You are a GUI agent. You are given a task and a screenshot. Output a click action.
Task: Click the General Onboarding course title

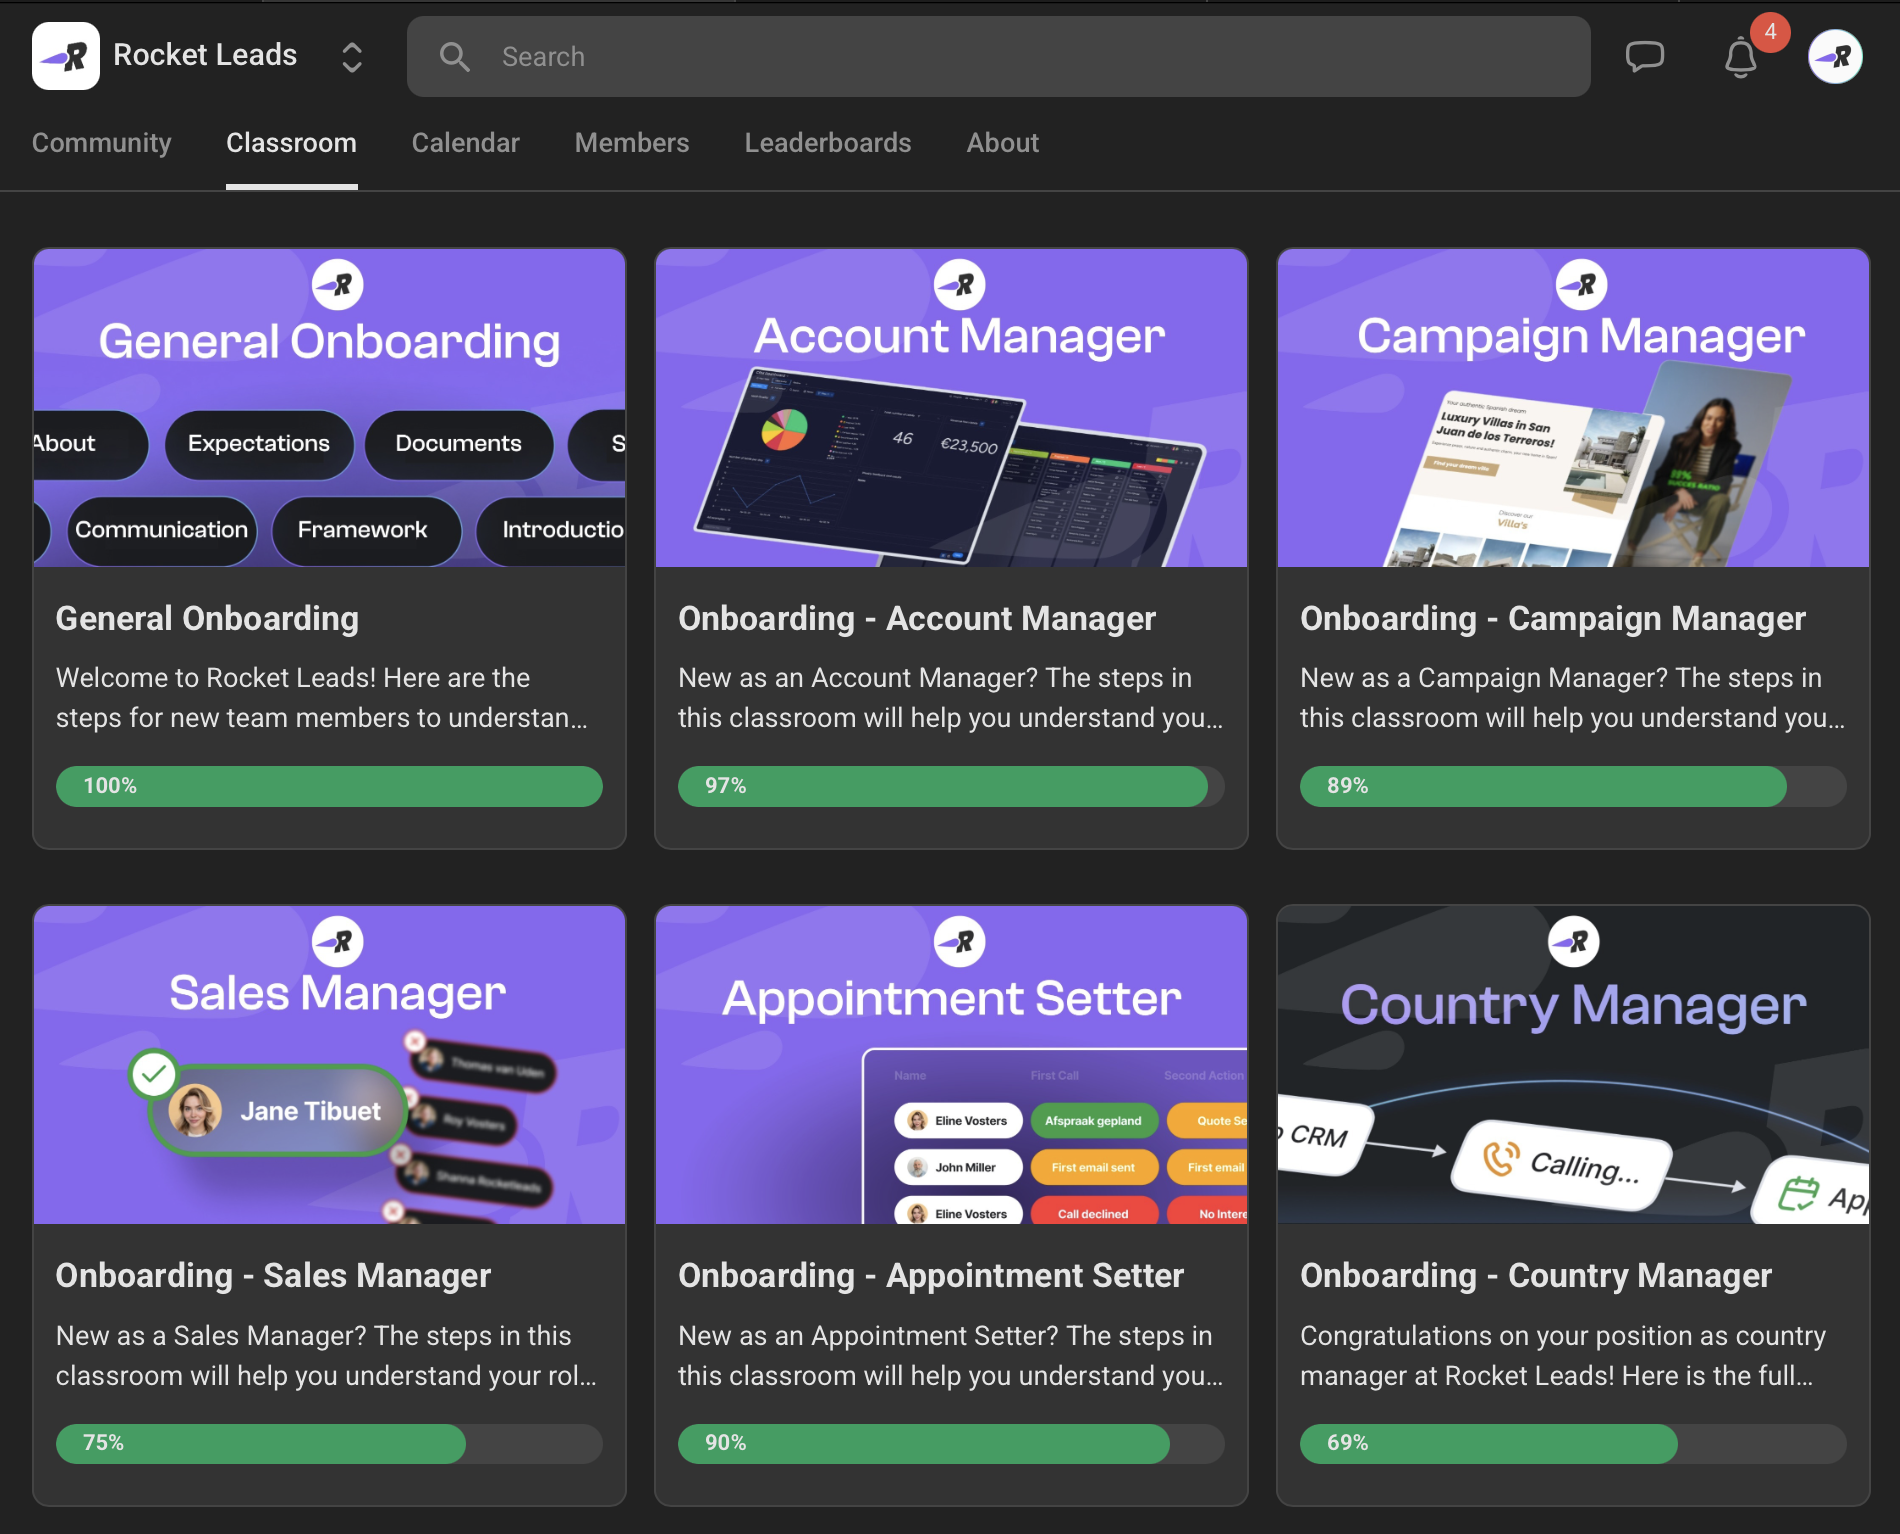207,619
